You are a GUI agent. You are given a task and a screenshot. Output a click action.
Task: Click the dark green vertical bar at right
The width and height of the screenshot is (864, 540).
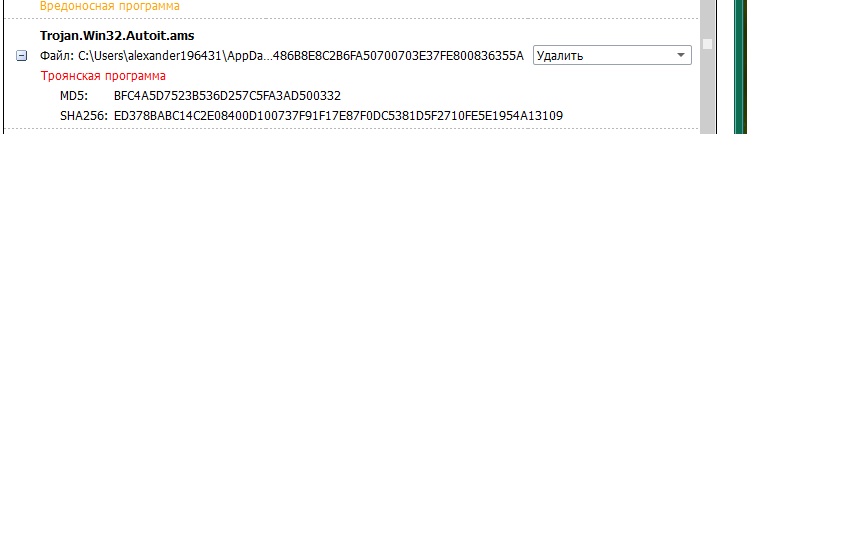[x=741, y=66]
